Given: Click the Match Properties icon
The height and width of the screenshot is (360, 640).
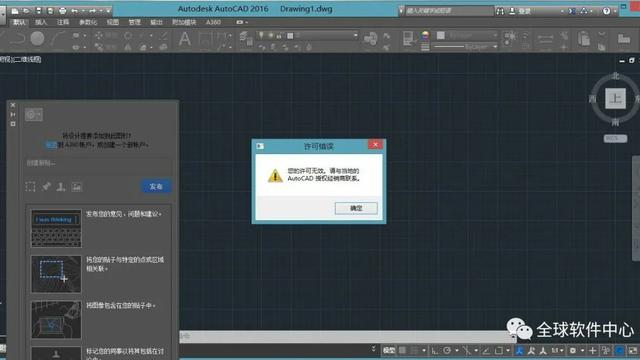Looking at the screenshot, I should point(408,38).
